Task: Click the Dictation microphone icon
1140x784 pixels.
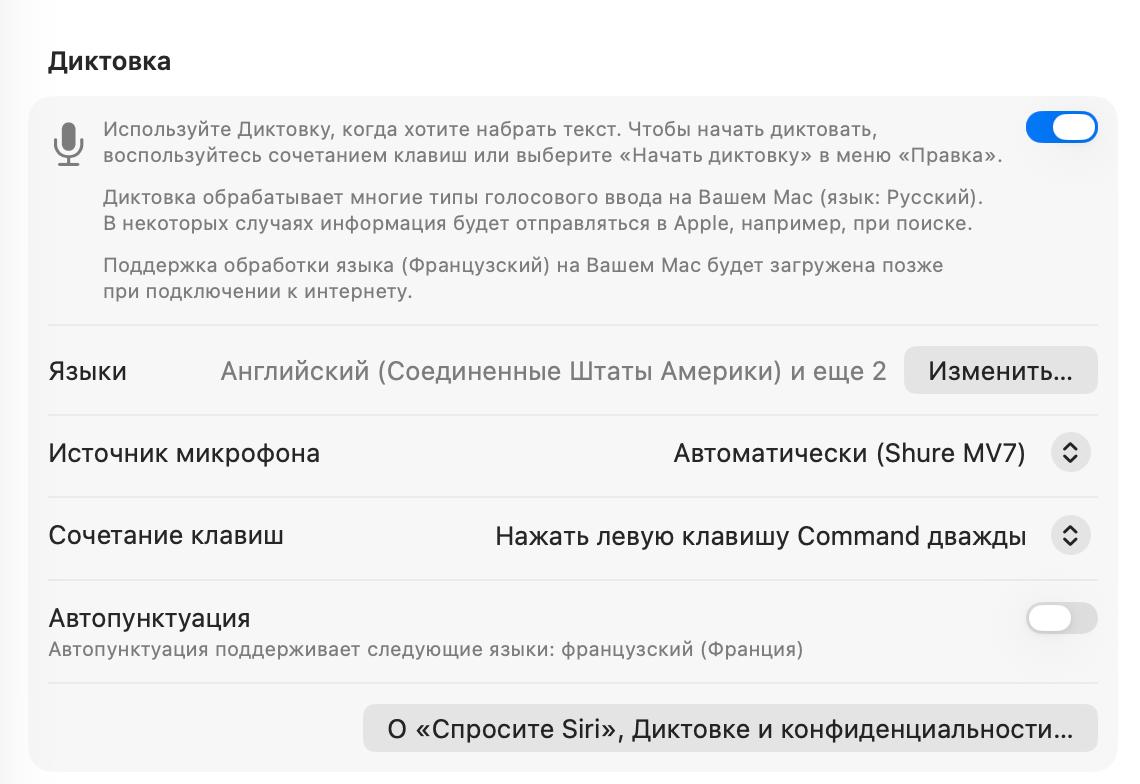Action: [68, 144]
